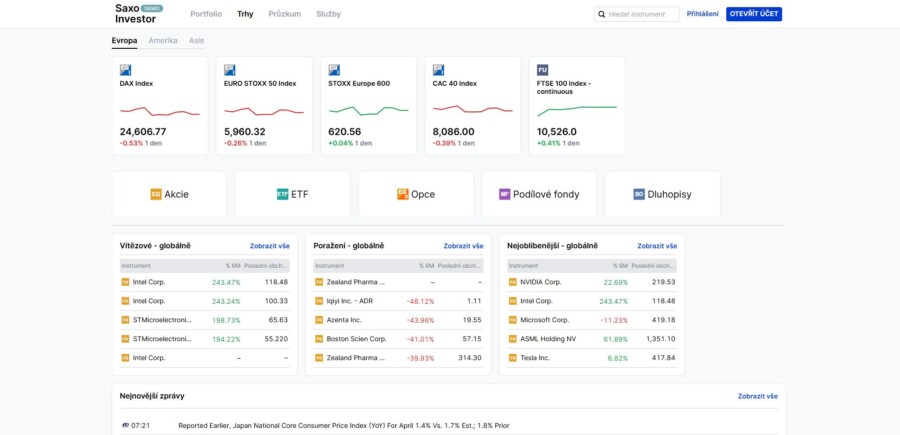Click the icon beside NVIDIA Corp.
This screenshot has height=435, width=900.
point(513,282)
